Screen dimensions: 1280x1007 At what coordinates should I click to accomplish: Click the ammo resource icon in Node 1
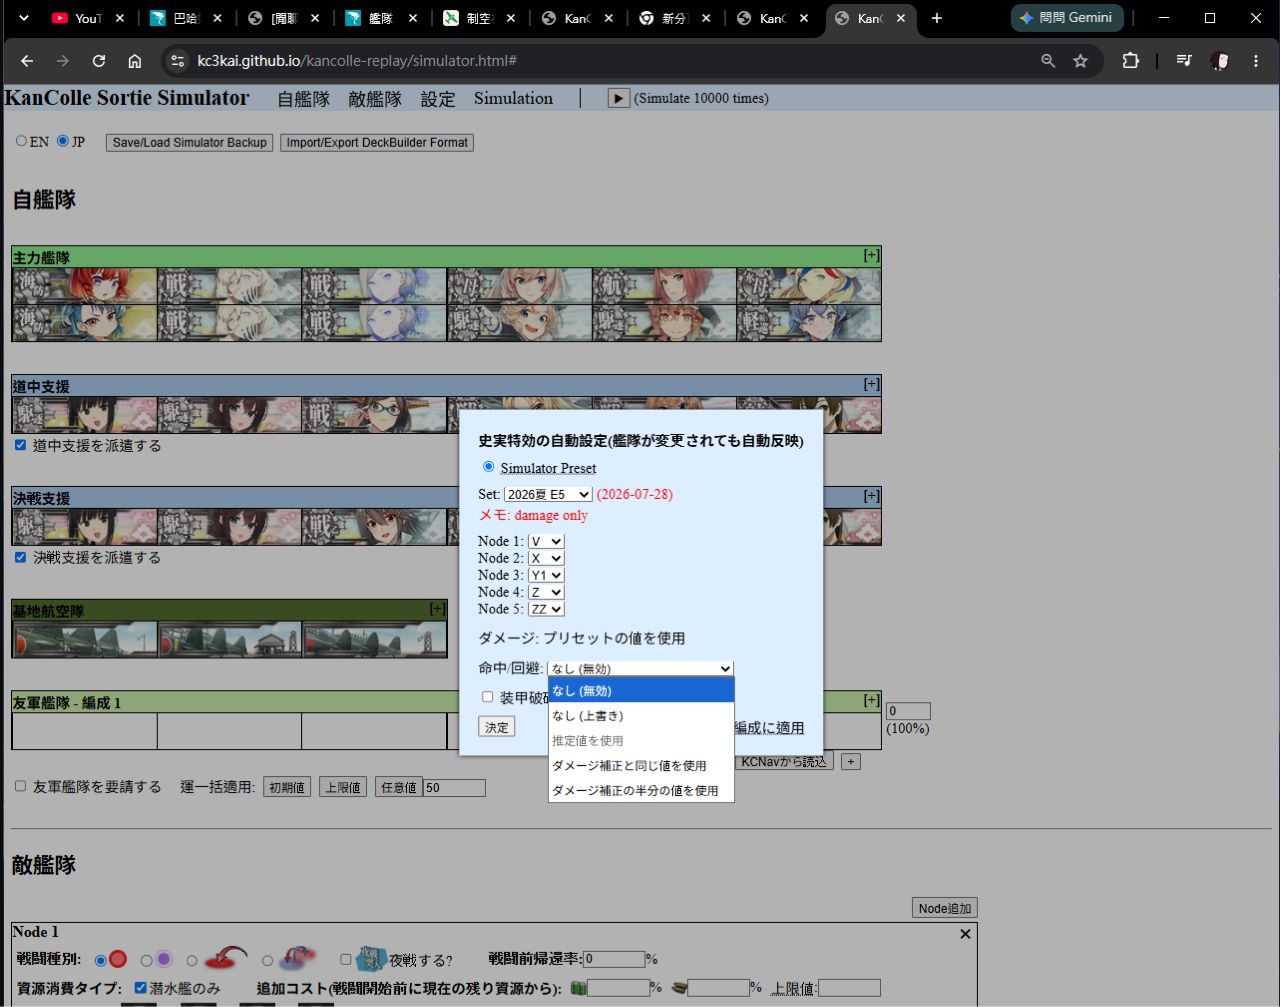(x=679, y=988)
